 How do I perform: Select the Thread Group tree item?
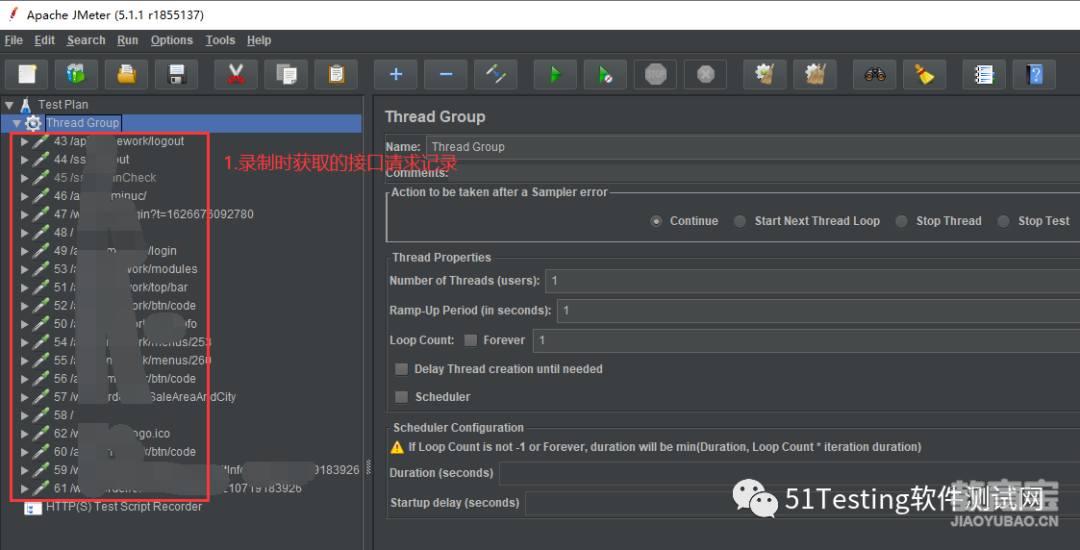click(x=83, y=123)
